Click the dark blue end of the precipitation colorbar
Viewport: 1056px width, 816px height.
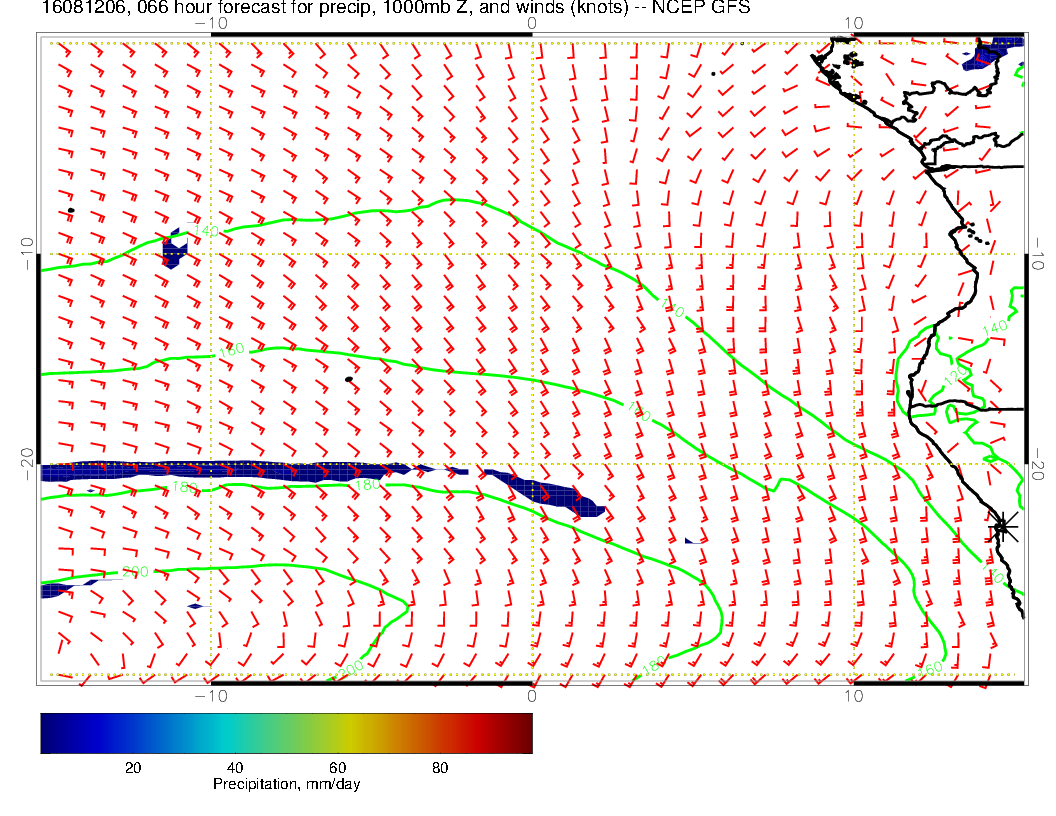[x=48, y=732]
